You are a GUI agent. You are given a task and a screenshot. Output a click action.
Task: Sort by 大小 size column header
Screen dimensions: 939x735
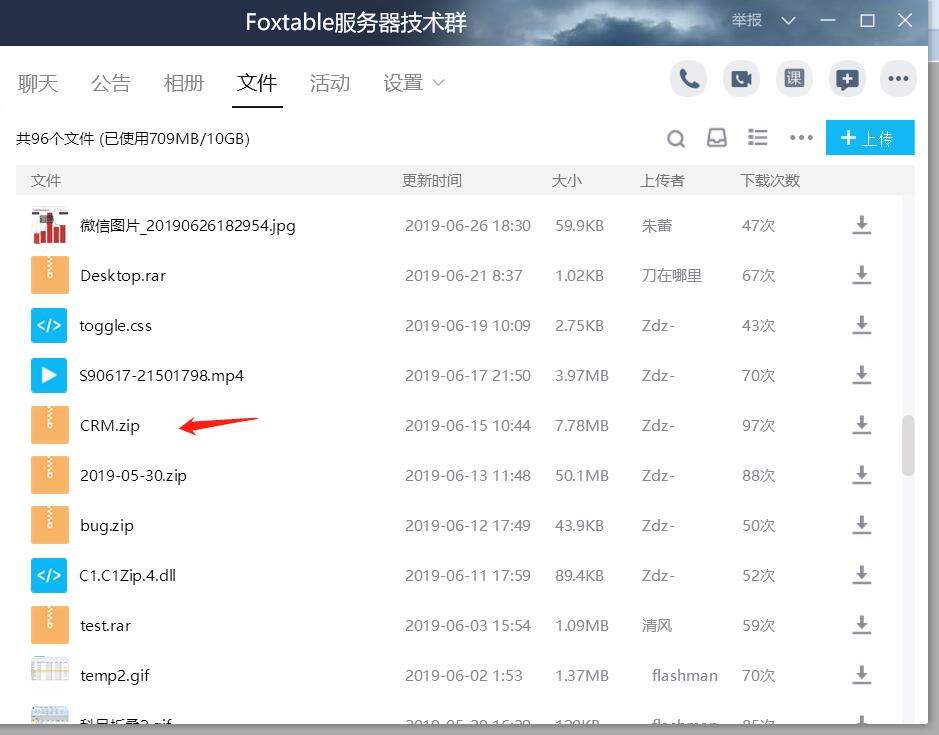pos(567,180)
